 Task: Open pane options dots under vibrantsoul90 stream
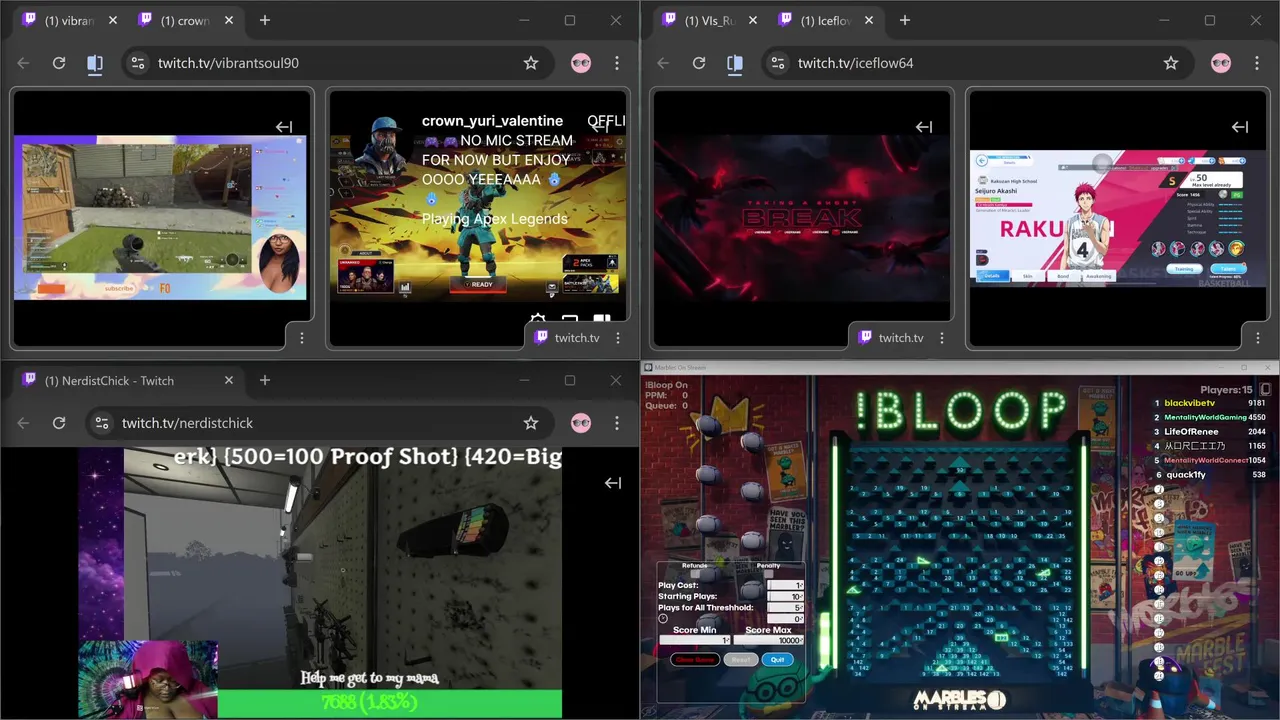(301, 338)
